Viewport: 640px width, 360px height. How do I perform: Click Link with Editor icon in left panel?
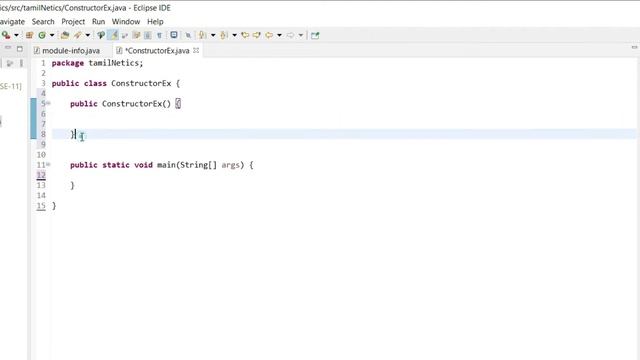coord(10,63)
